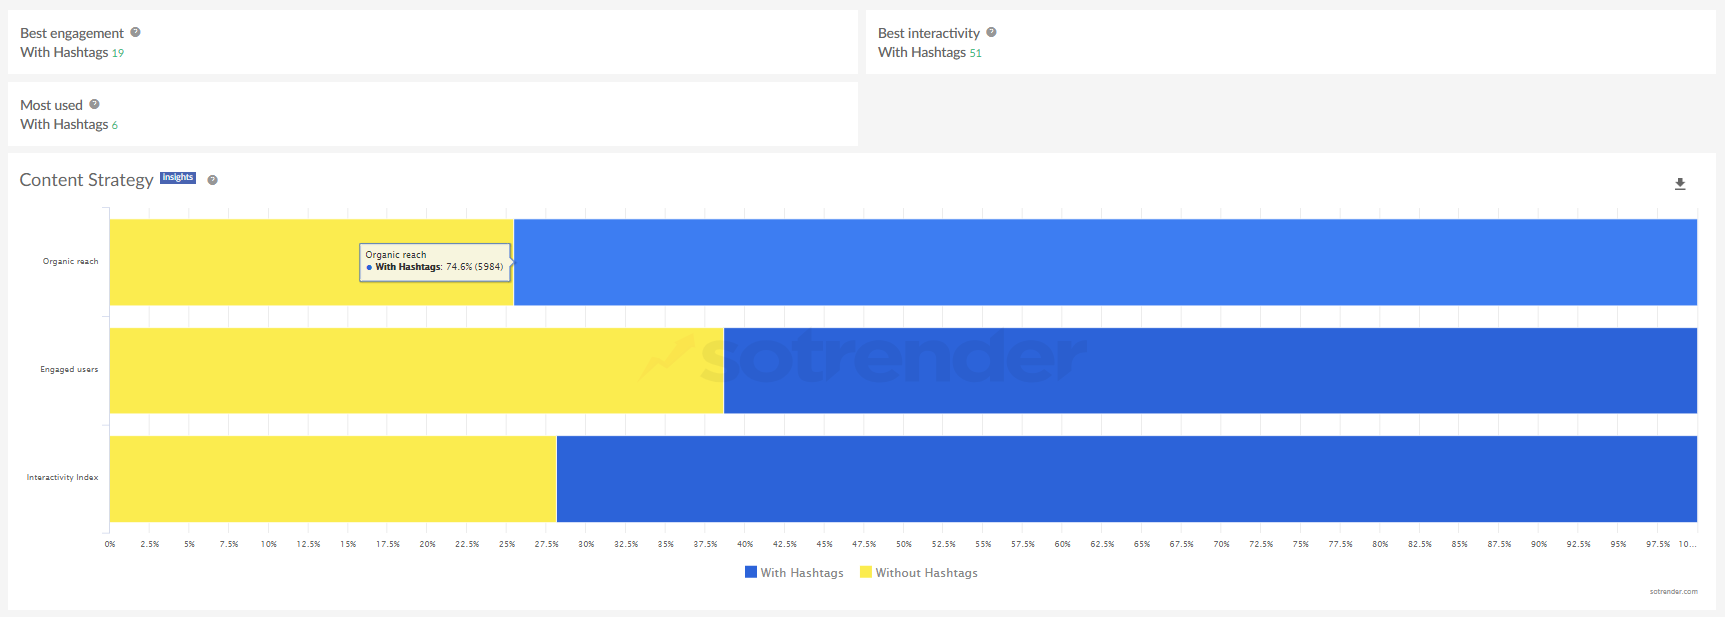The height and width of the screenshot is (617, 1725).
Task: Click the yellow Without Hashtags legend swatch
Action: click(866, 572)
